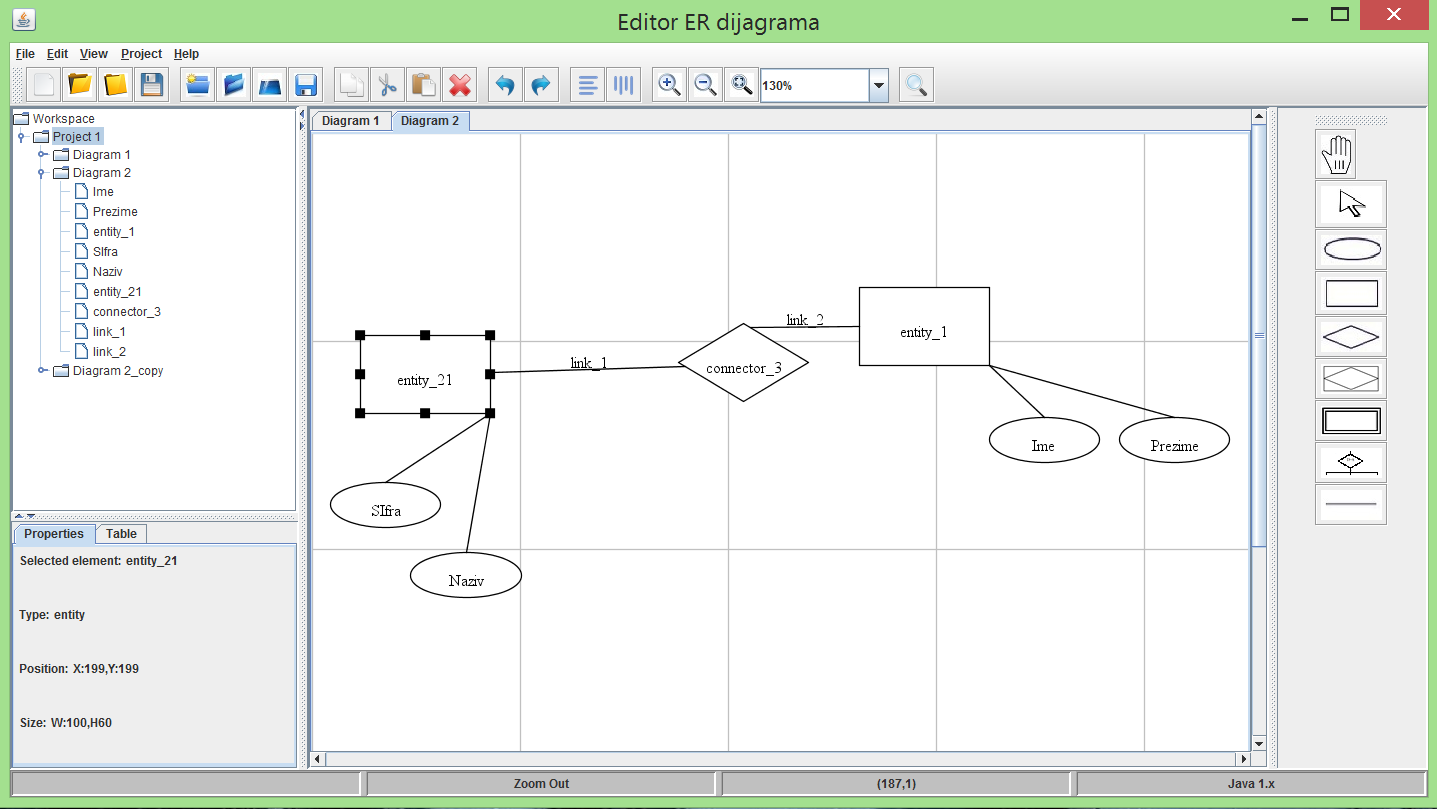1437x809 pixels.
Task: Switch to the Table tab
Action: [122, 534]
